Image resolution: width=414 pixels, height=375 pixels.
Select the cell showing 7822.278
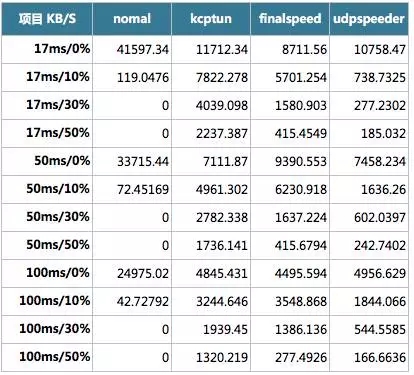coord(211,77)
